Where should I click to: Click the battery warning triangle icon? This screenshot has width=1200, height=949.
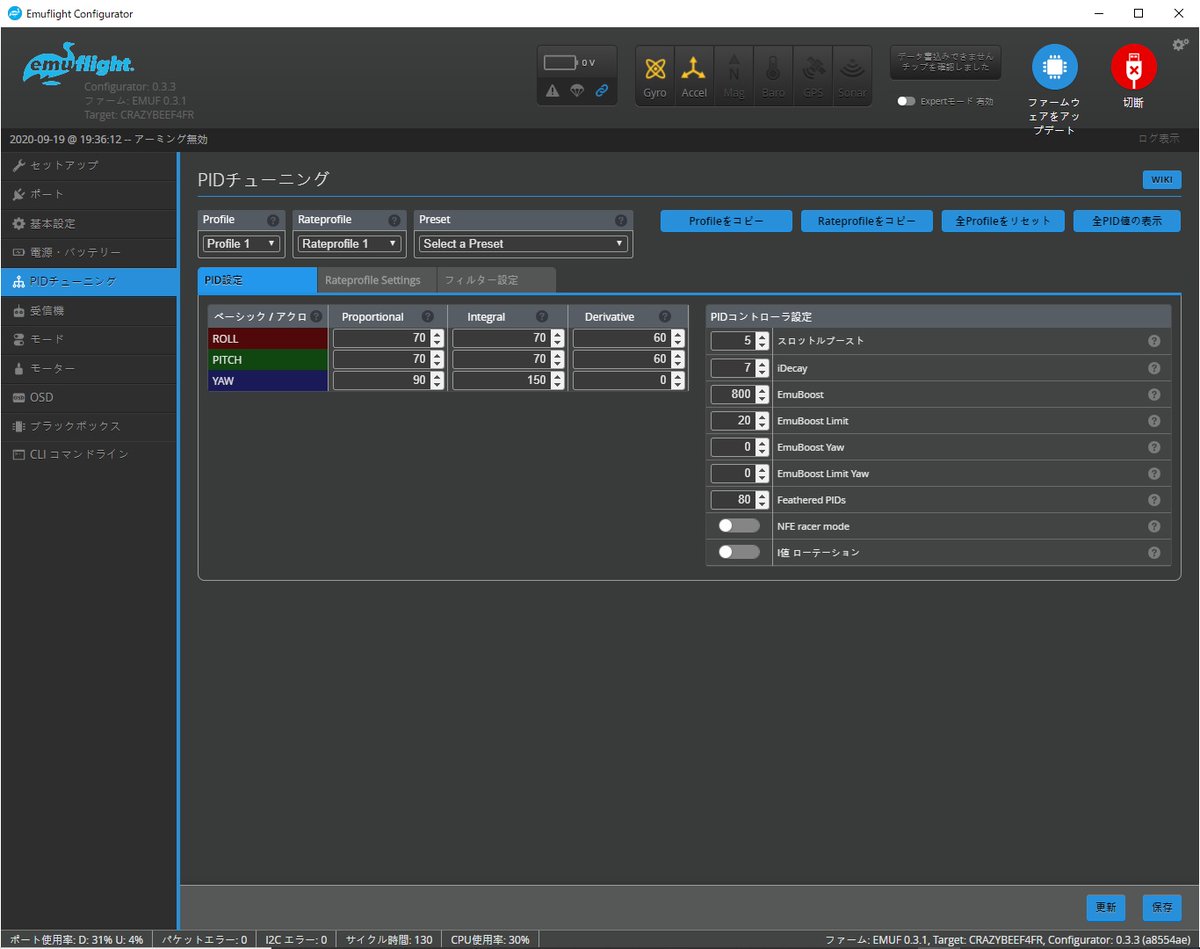pyautogui.click(x=553, y=91)
